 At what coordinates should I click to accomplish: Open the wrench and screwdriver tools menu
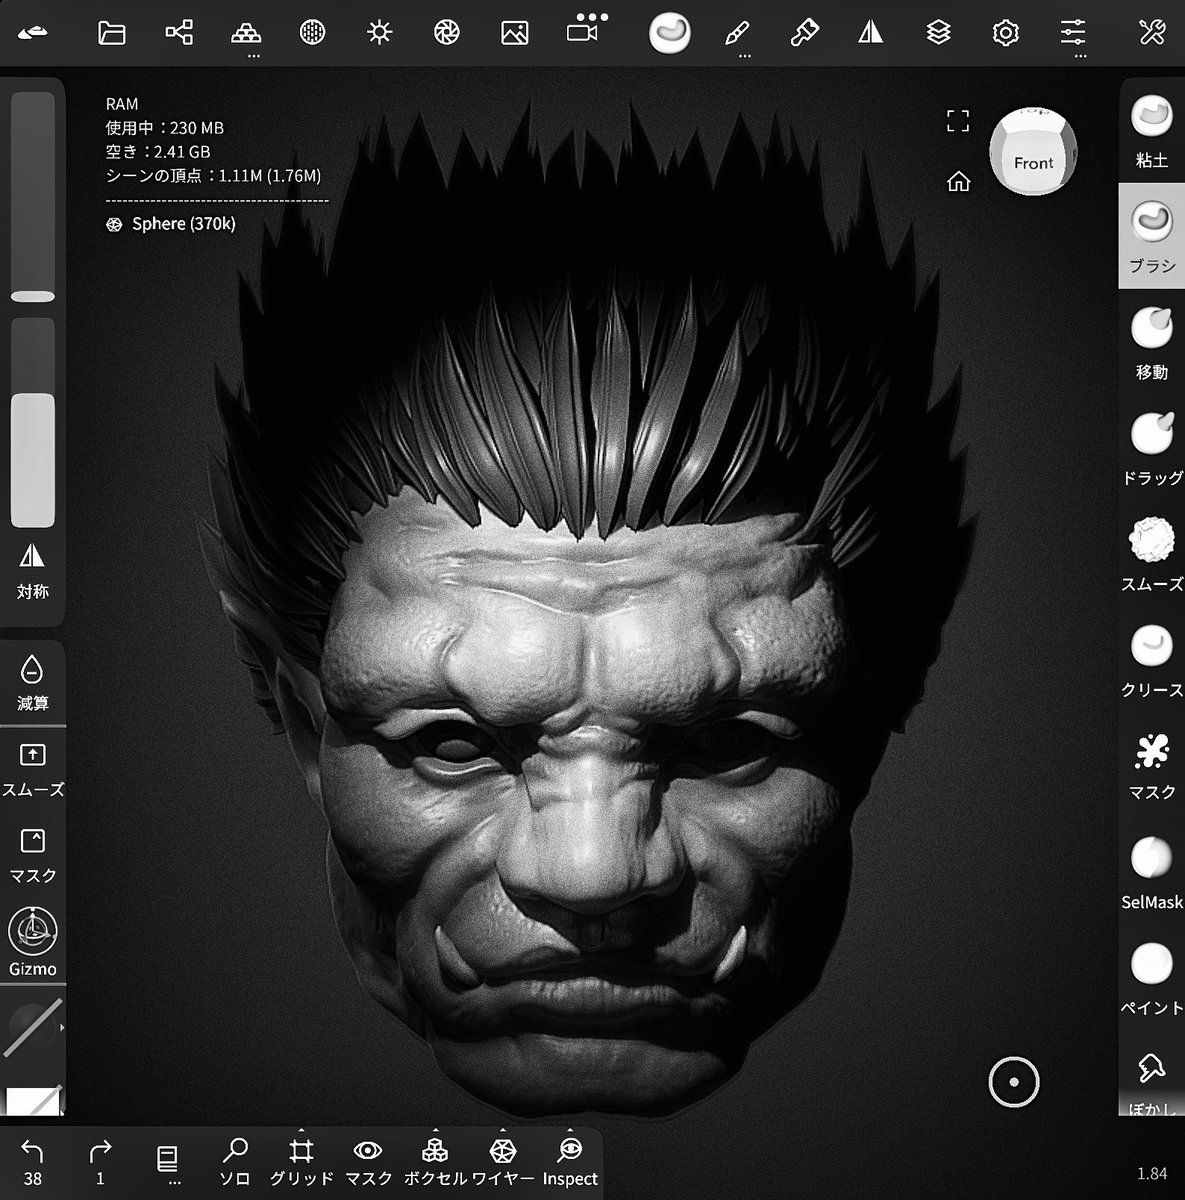pyautogui.click(x=1152, y=33)
